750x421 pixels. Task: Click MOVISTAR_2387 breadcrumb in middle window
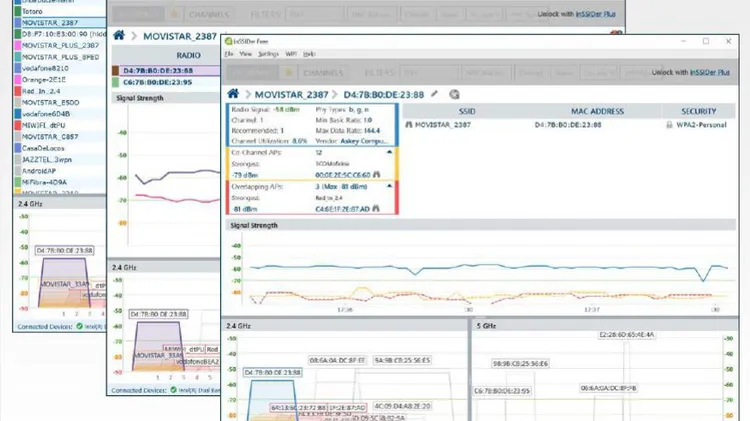pyautogui.click(x=180, y=36)
